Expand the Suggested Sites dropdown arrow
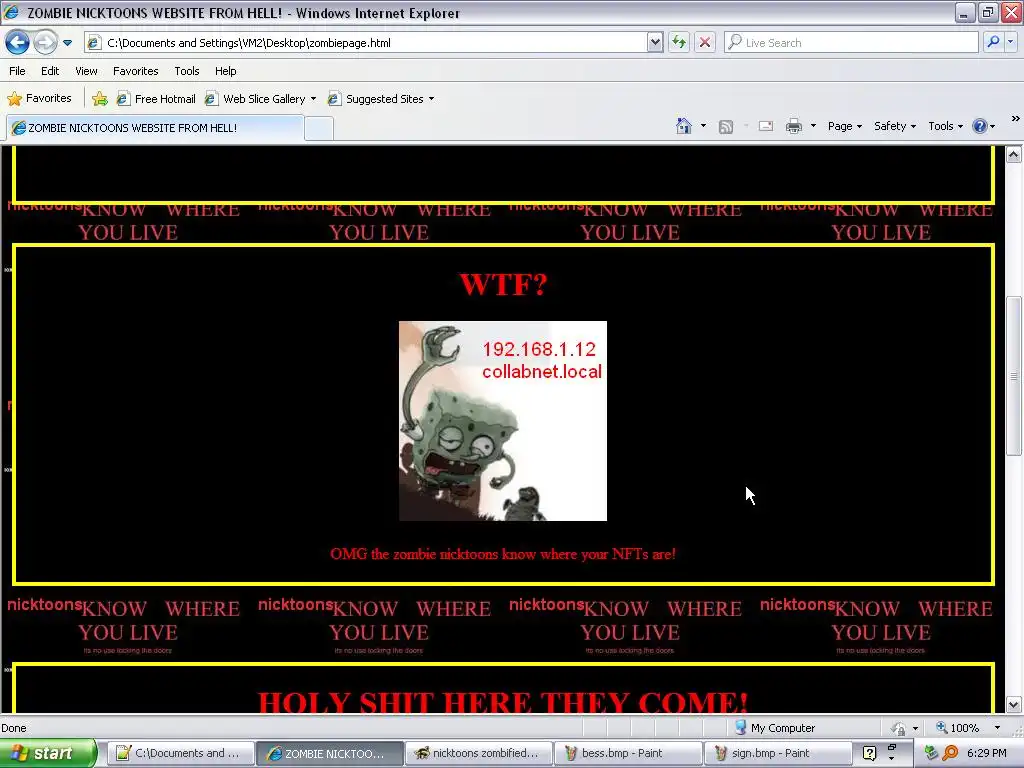1024x768 pixels. click(431, 99)
